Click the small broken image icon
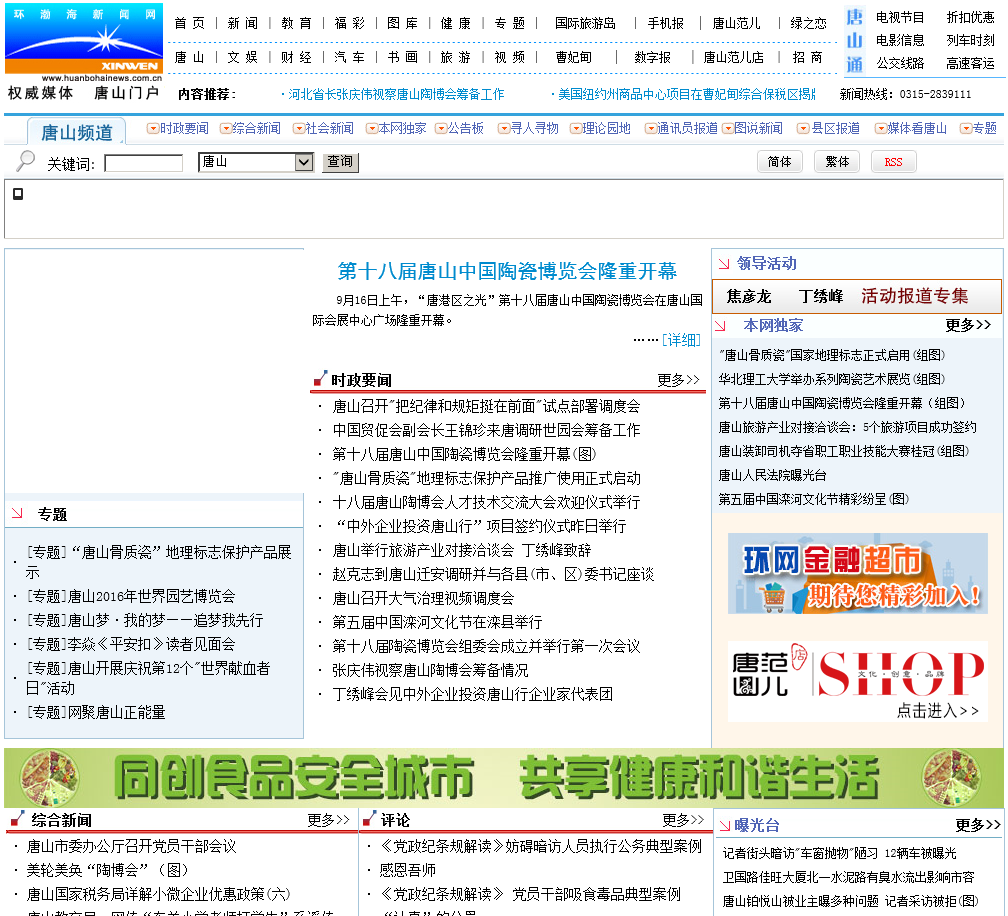 coord(18,193)
